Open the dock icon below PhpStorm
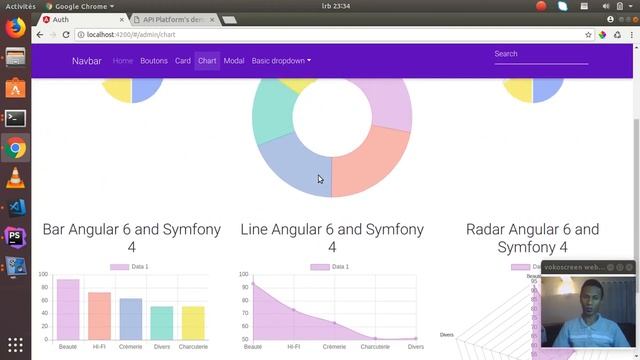Image resolution: width=640 pixels, height=360 pixels. [16, 267]
